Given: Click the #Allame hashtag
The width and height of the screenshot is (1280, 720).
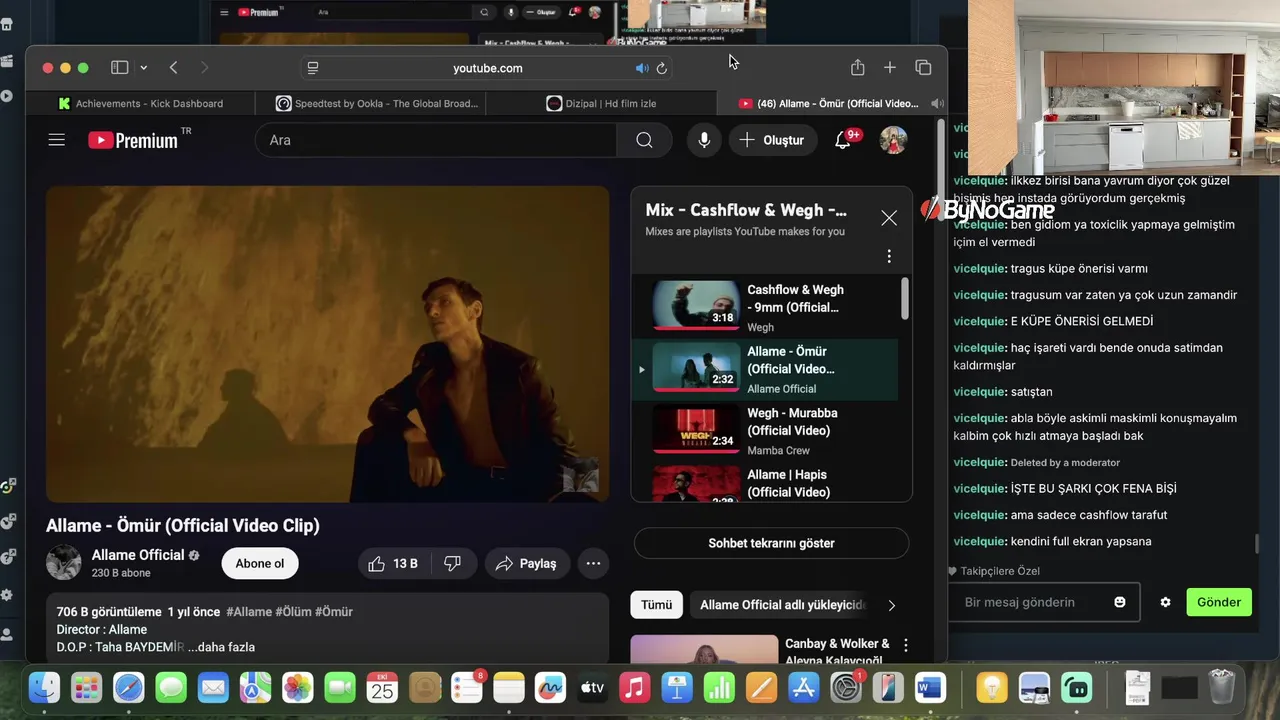Looking at the screenshot, I should point(249,611).
